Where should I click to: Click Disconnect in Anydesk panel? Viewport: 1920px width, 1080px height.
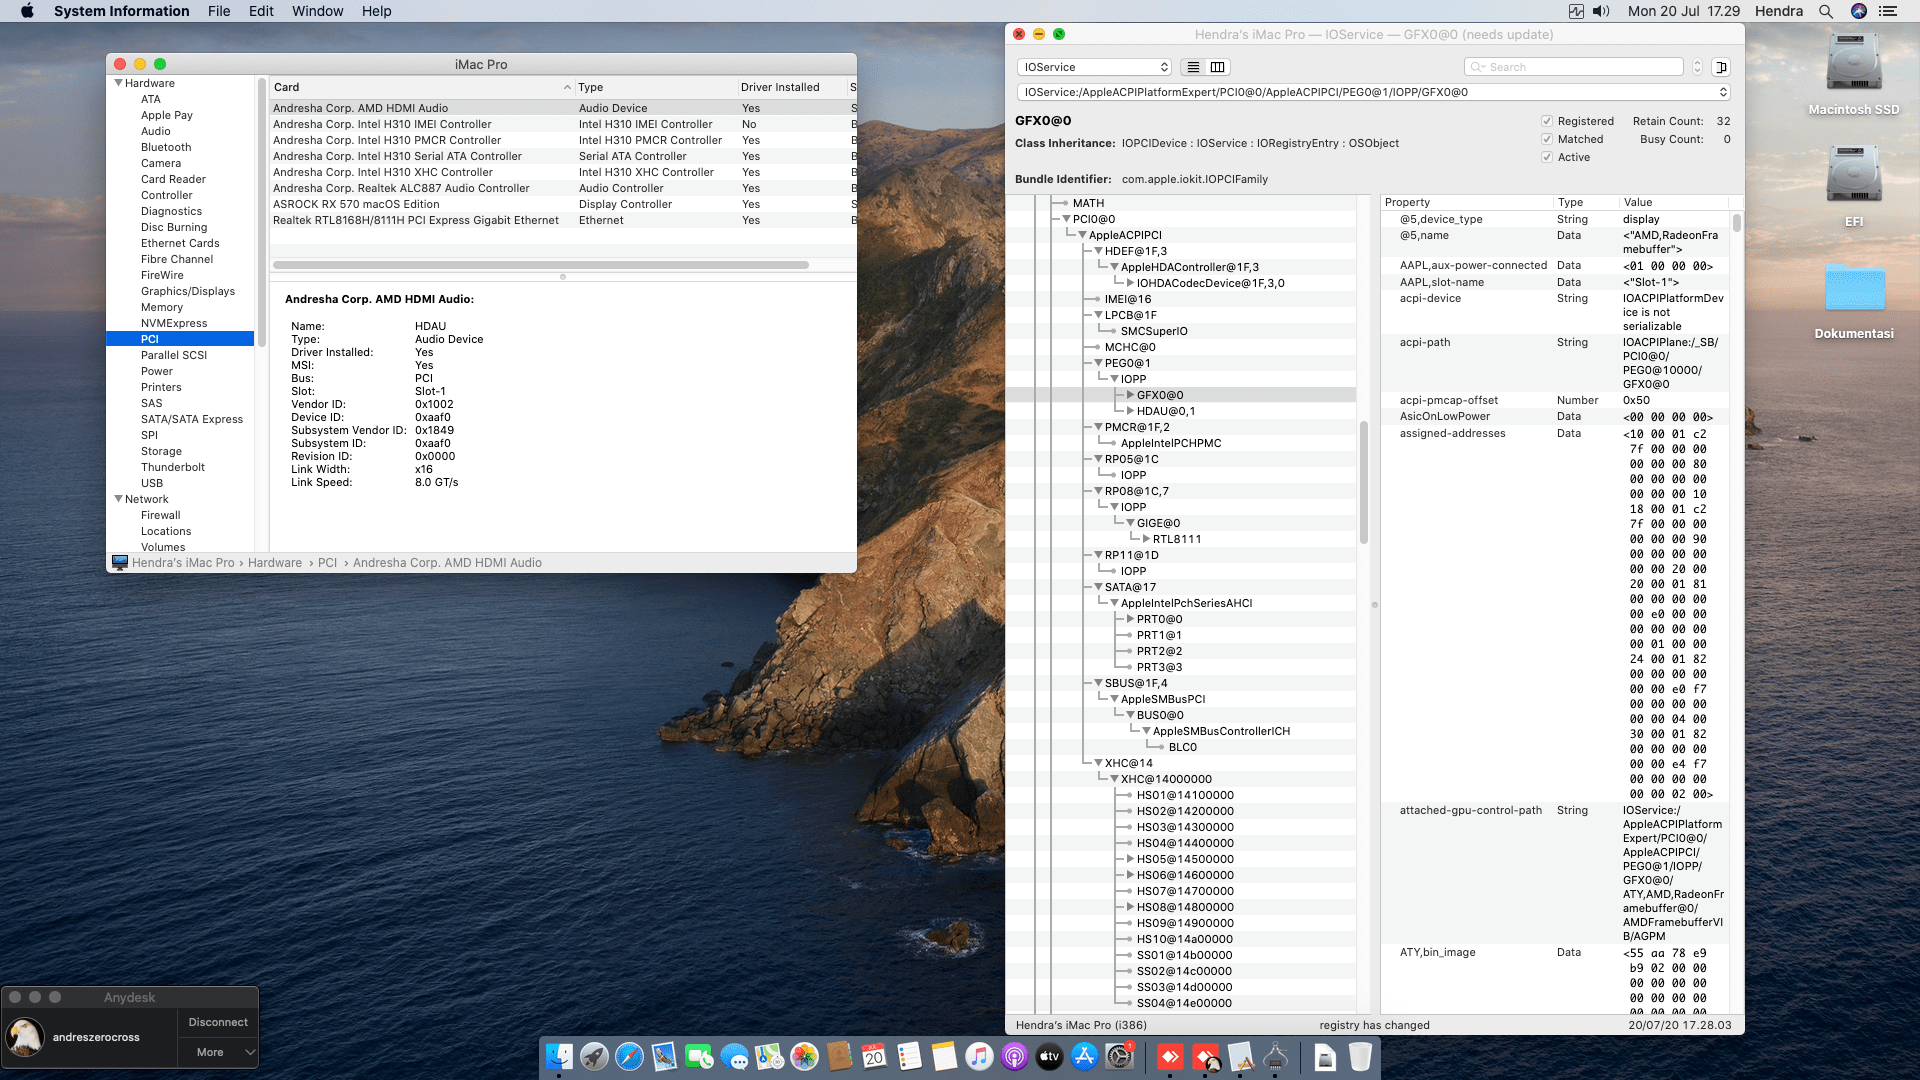click(x=217, y=1022)
